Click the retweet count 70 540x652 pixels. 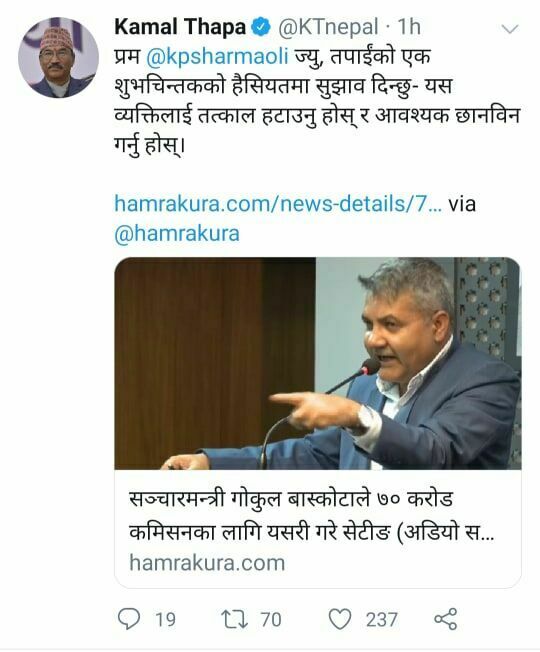[271, 619]
